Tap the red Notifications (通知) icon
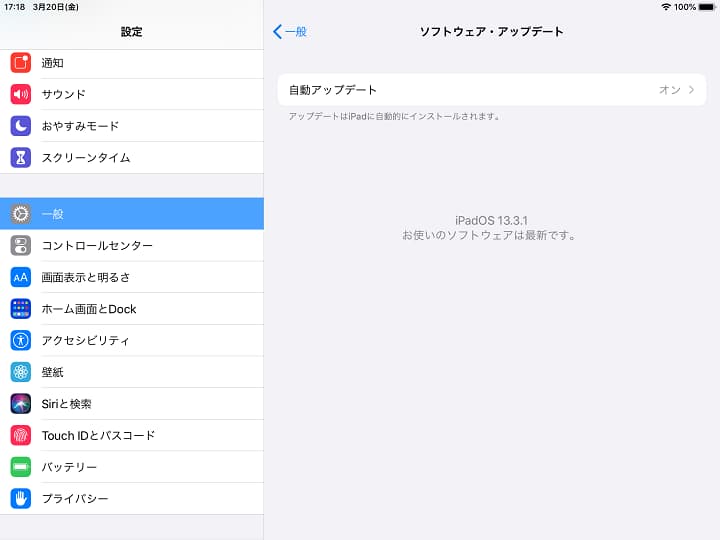The image size is (720, 540). (x=21, y=62)
